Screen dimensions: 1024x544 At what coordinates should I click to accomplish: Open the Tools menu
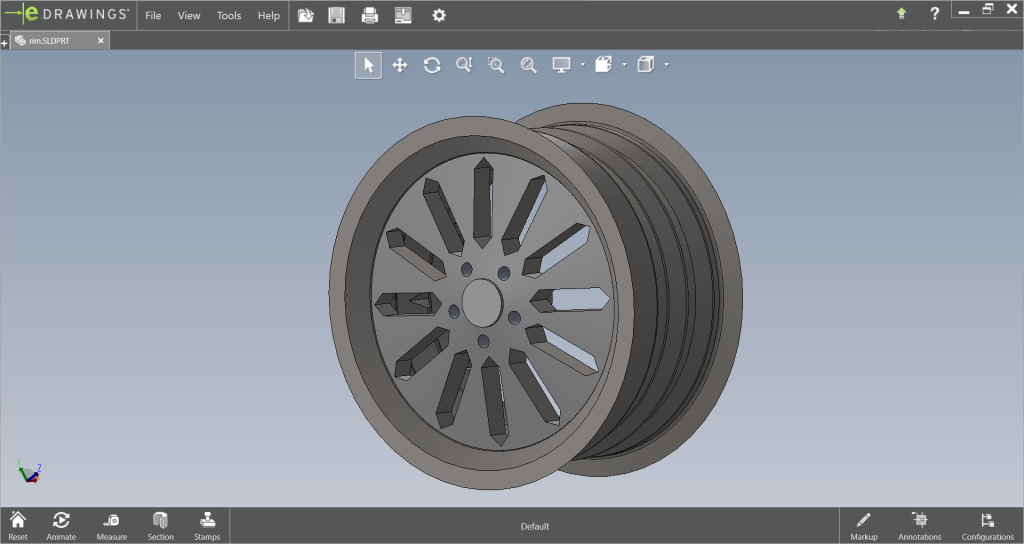(x=229, y=15)
